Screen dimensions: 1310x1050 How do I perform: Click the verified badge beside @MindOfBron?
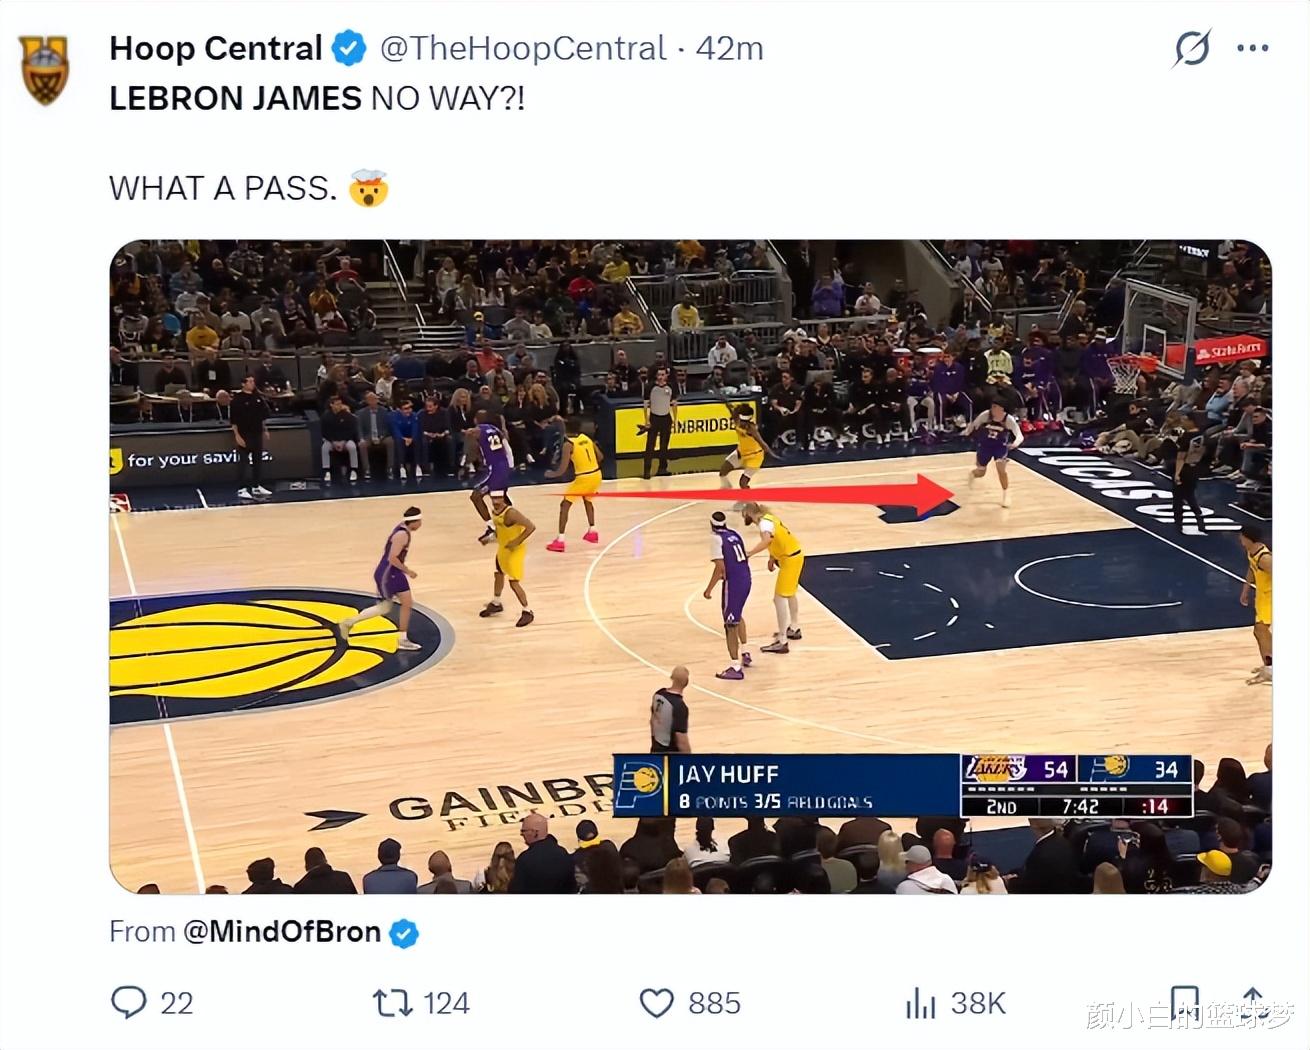pyautogui.click(x=404, y=933)
